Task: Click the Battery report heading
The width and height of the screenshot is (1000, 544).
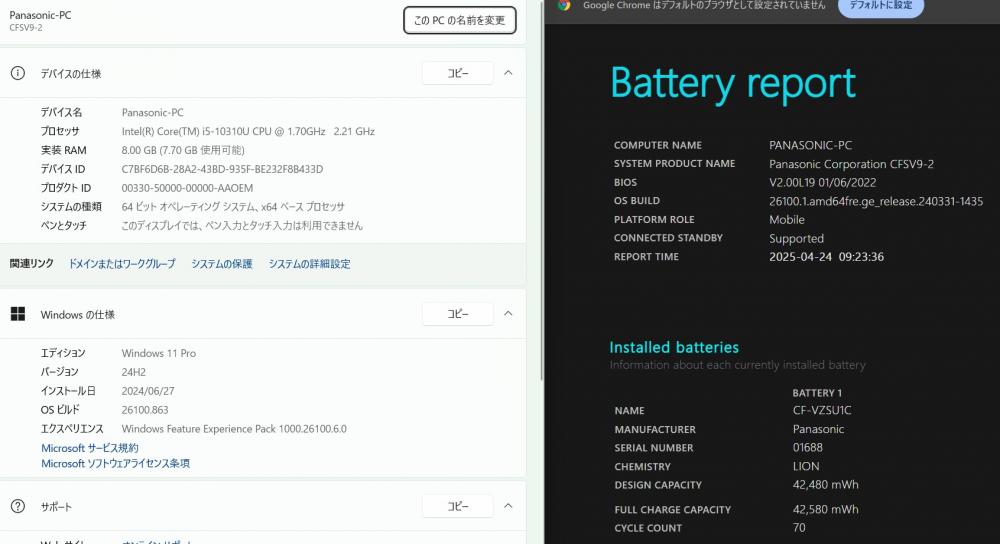Action: coord(733,84)
